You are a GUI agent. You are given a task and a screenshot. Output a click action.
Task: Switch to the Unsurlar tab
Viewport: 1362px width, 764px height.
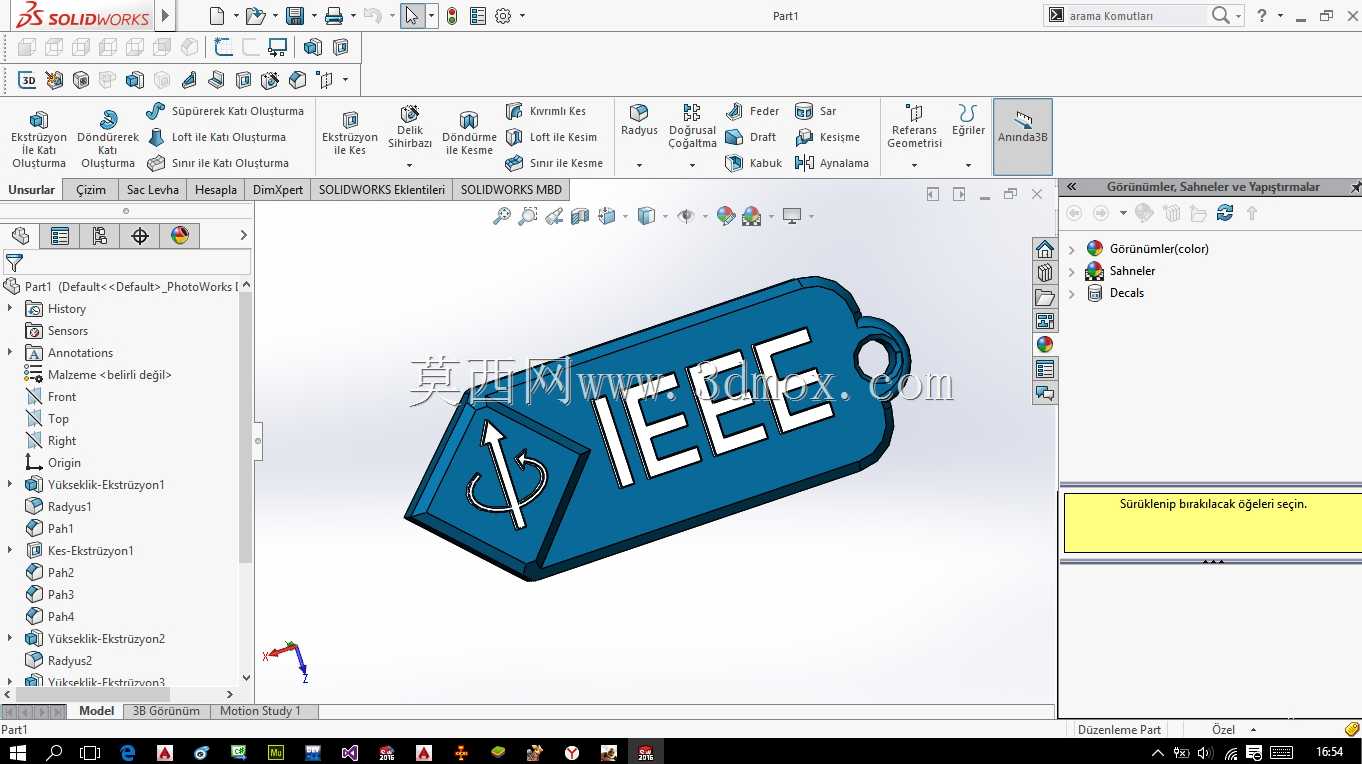click(x=32, y=190)
